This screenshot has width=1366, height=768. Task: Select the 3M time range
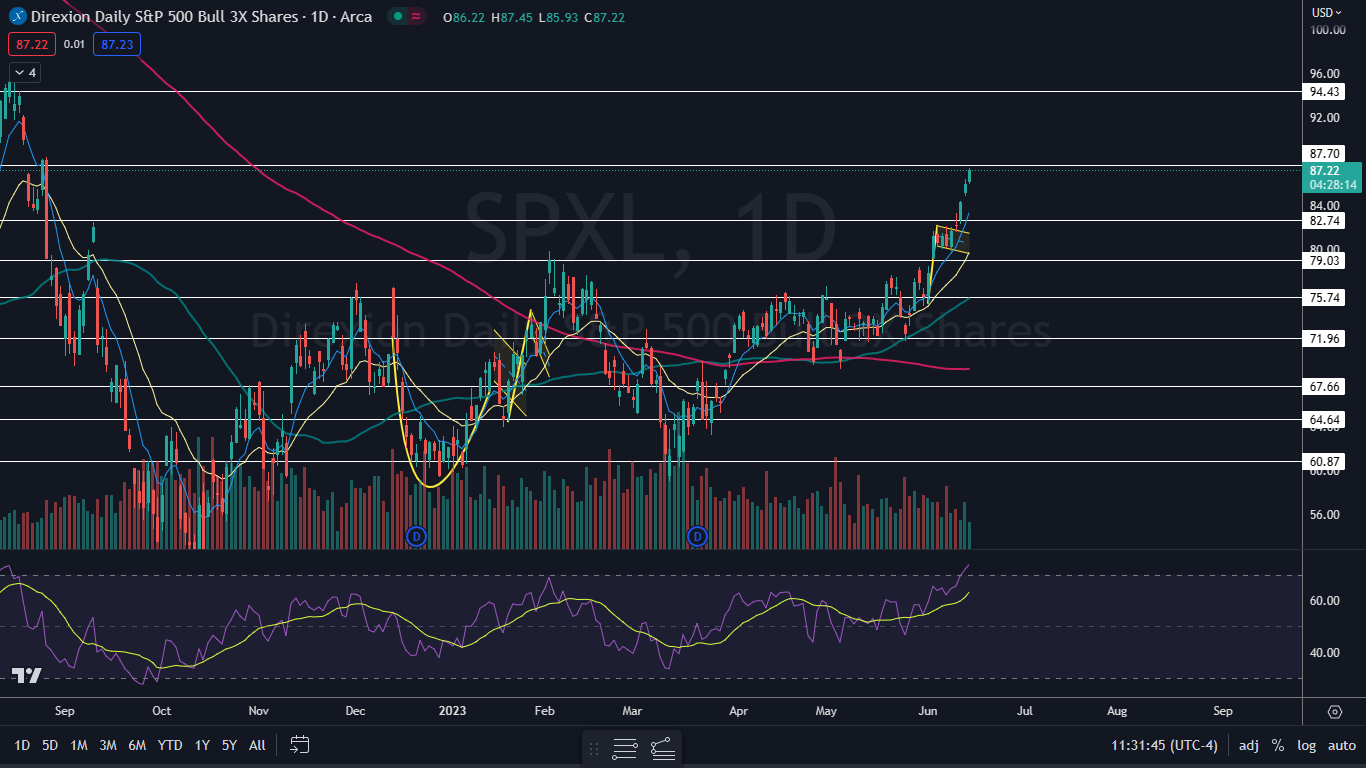click(108, 745)
